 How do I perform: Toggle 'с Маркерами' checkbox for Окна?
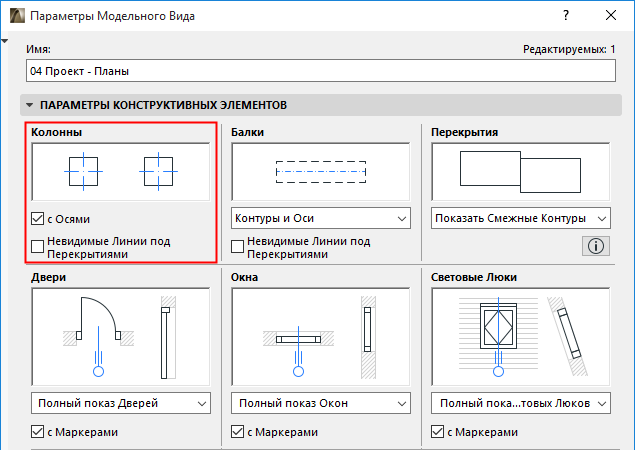click(x=237, y=432)
